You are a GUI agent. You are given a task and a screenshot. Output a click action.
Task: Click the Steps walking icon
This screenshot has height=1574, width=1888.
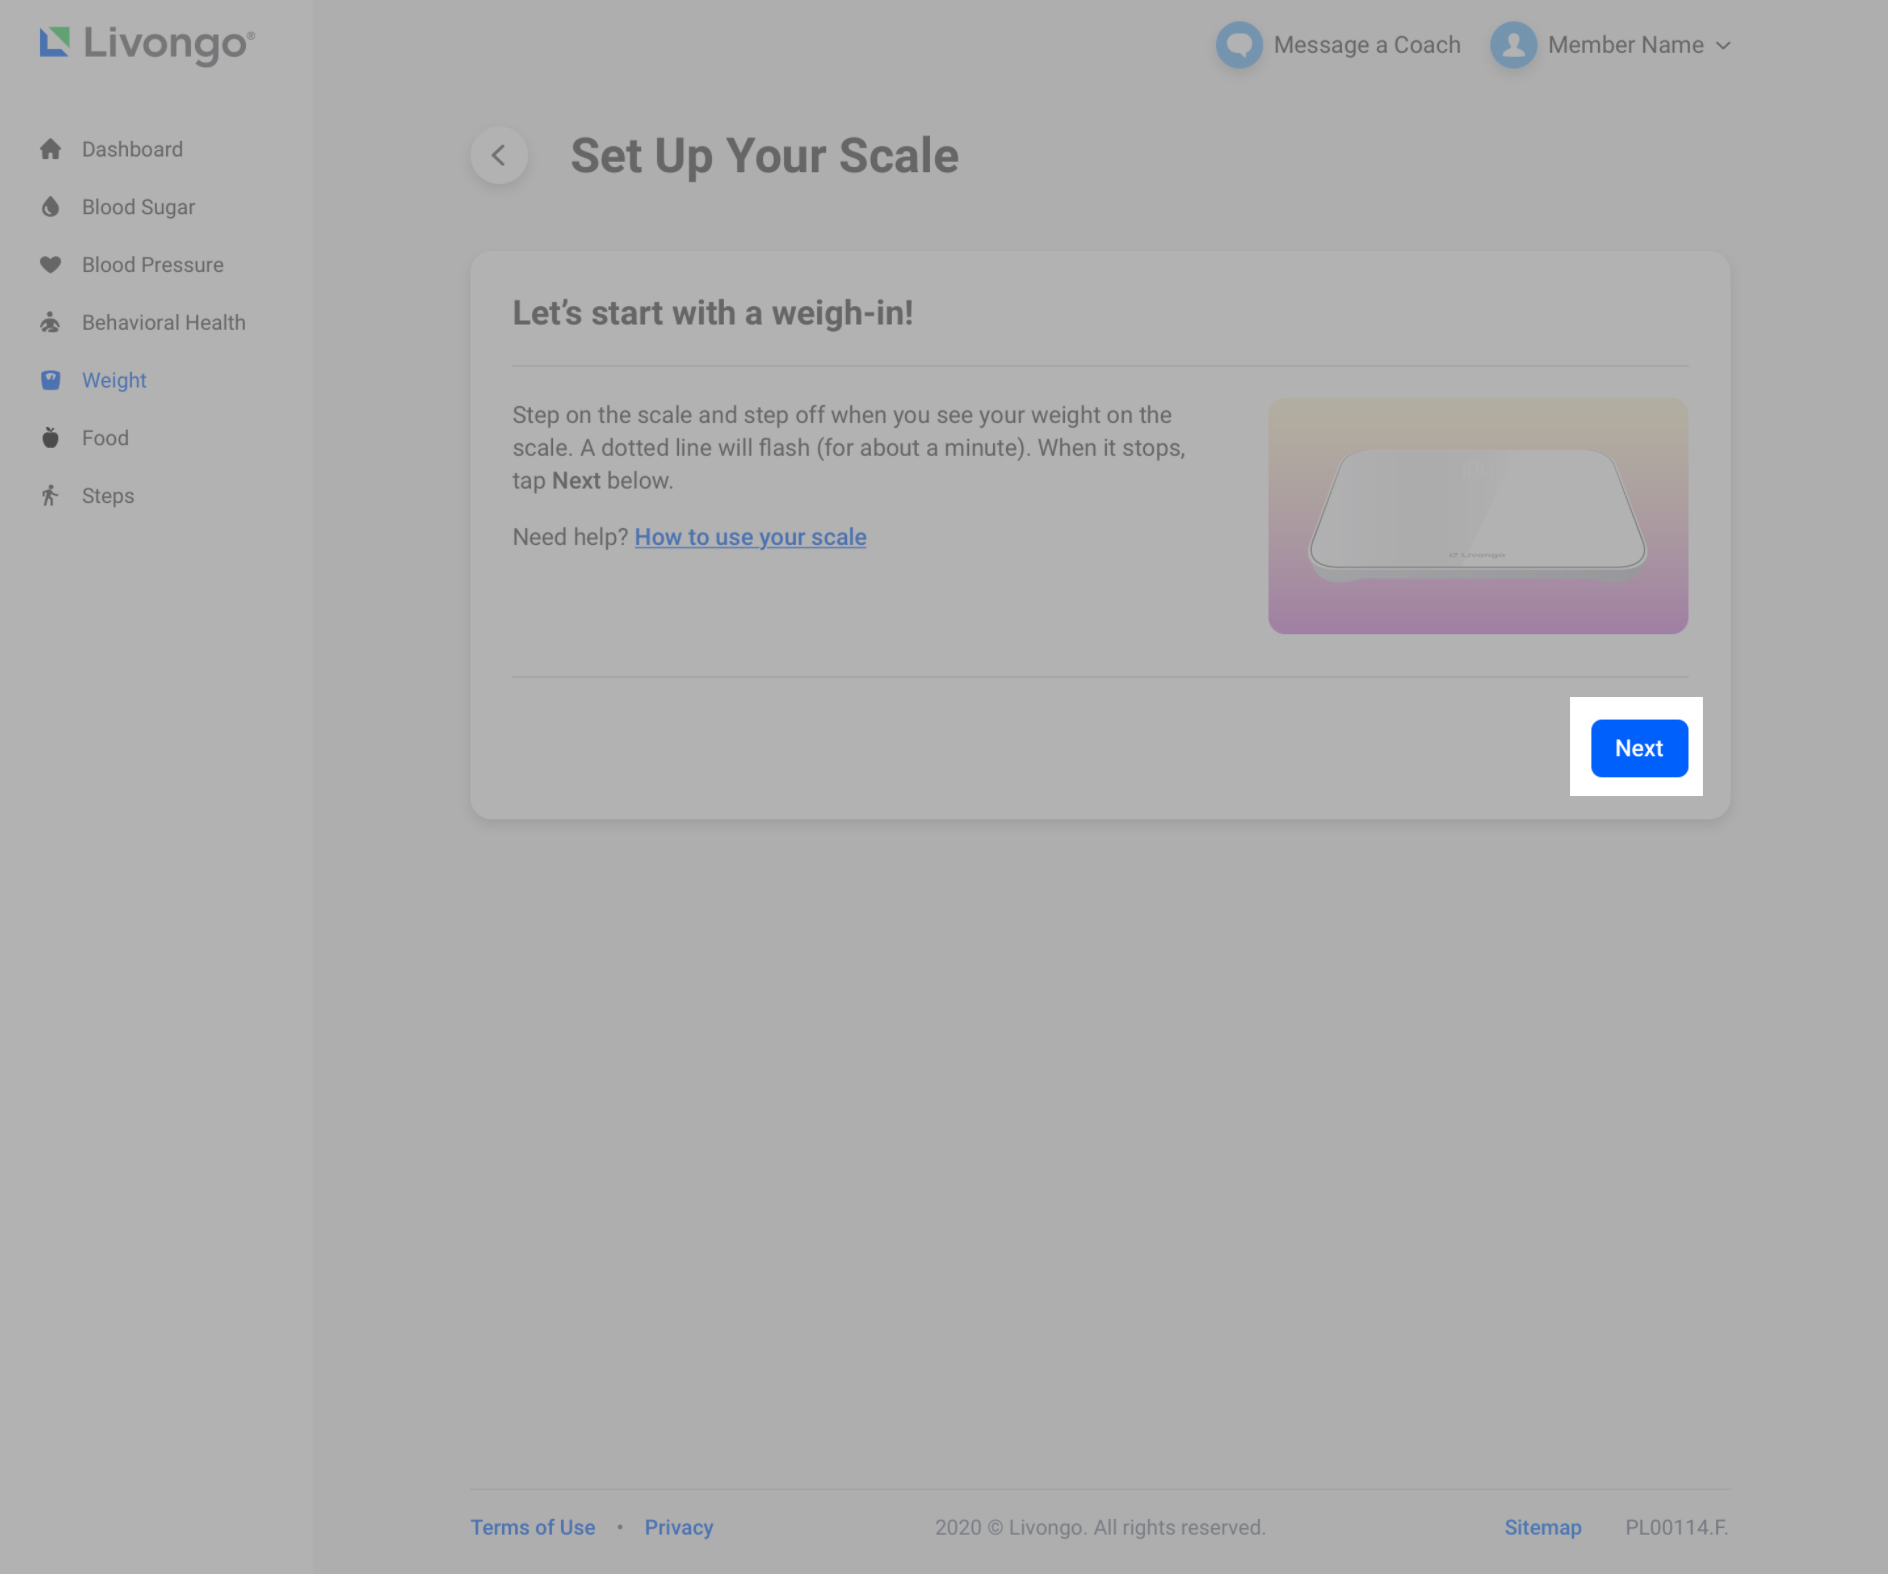point(50,495)
